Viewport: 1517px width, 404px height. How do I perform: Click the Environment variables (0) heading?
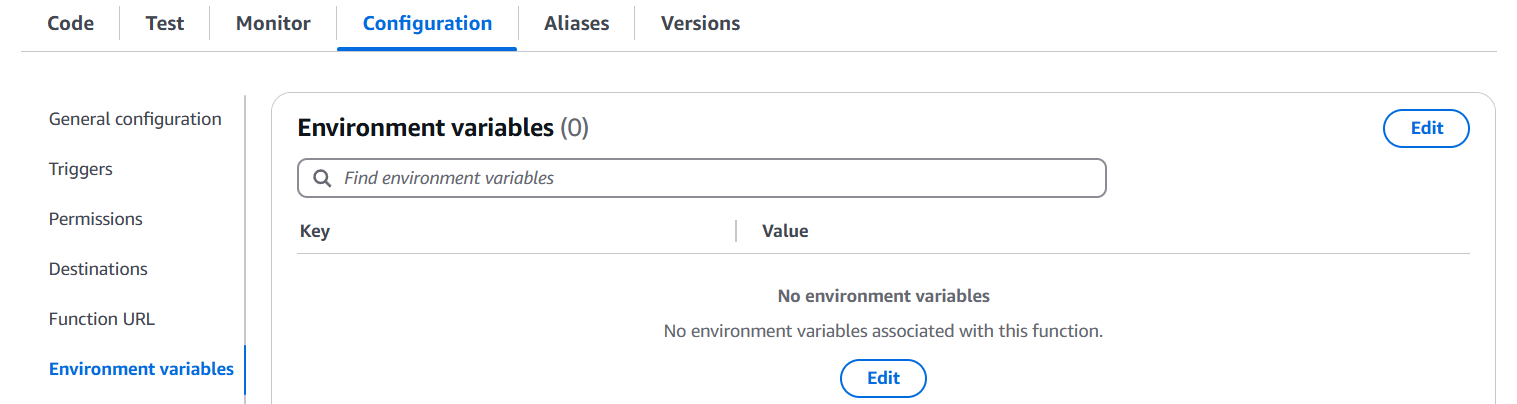pyautogui.click(x=443, y=128)
